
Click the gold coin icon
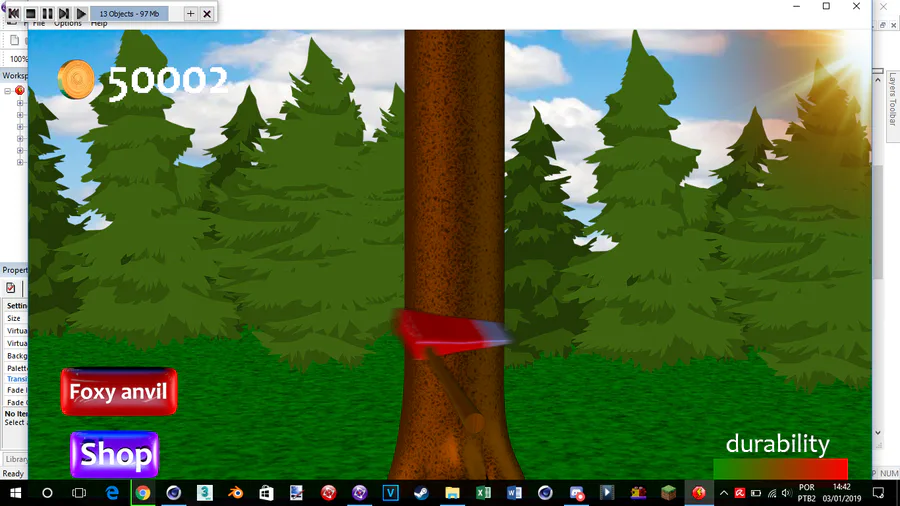[x=76, y=80]
